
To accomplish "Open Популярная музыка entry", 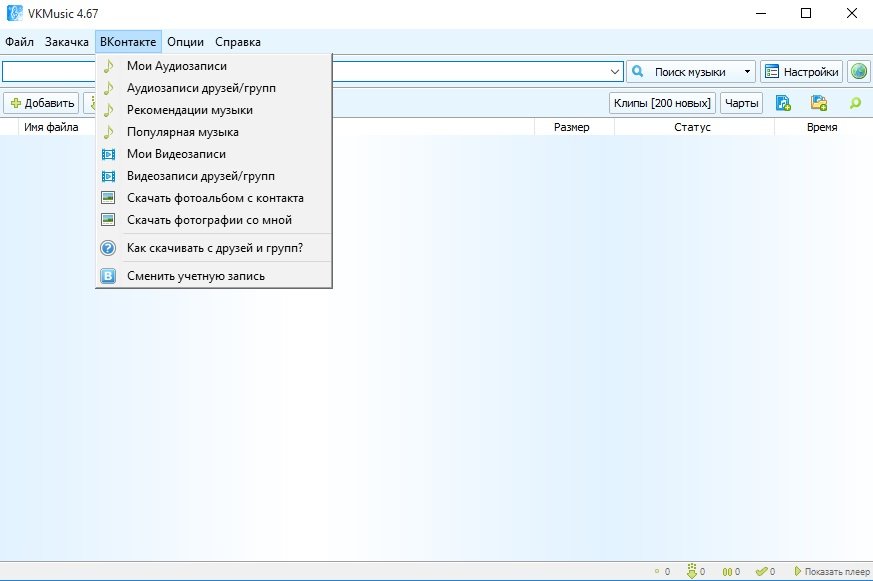I will coord(214,132).
